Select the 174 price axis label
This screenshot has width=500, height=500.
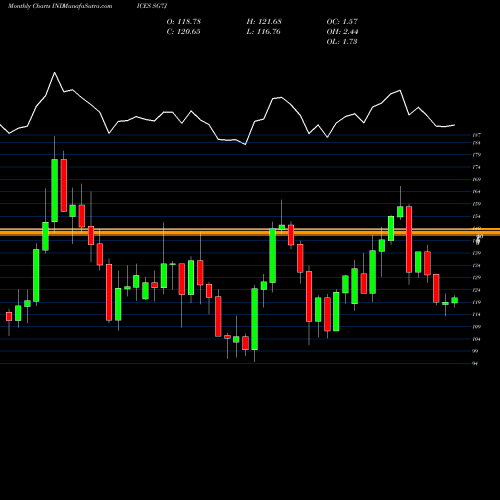[x=477, y=167]
